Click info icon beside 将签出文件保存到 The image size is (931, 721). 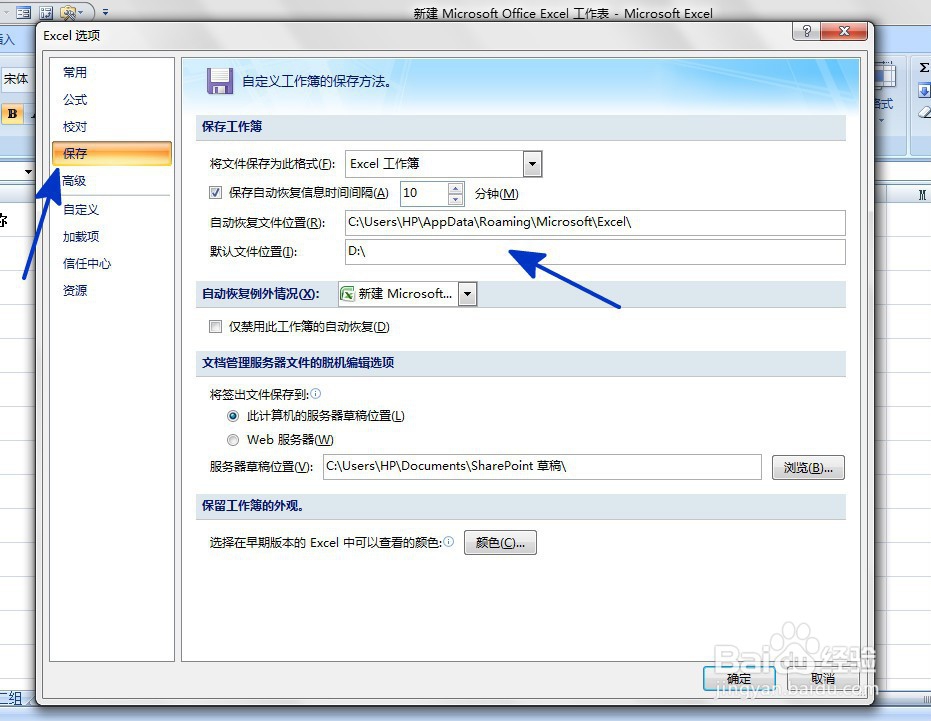[x=316, y=393]
